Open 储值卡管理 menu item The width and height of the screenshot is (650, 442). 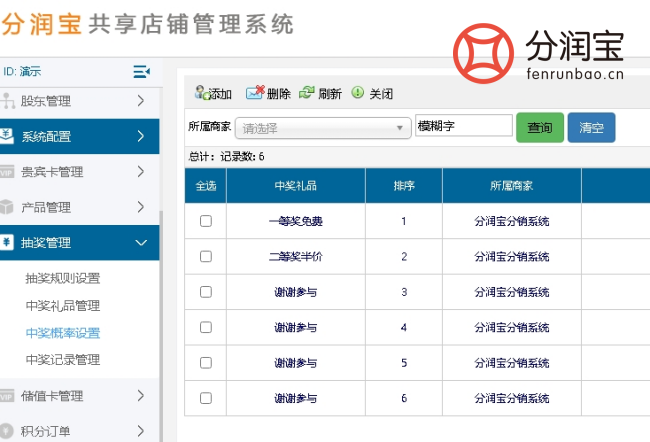tap(80, 396)
